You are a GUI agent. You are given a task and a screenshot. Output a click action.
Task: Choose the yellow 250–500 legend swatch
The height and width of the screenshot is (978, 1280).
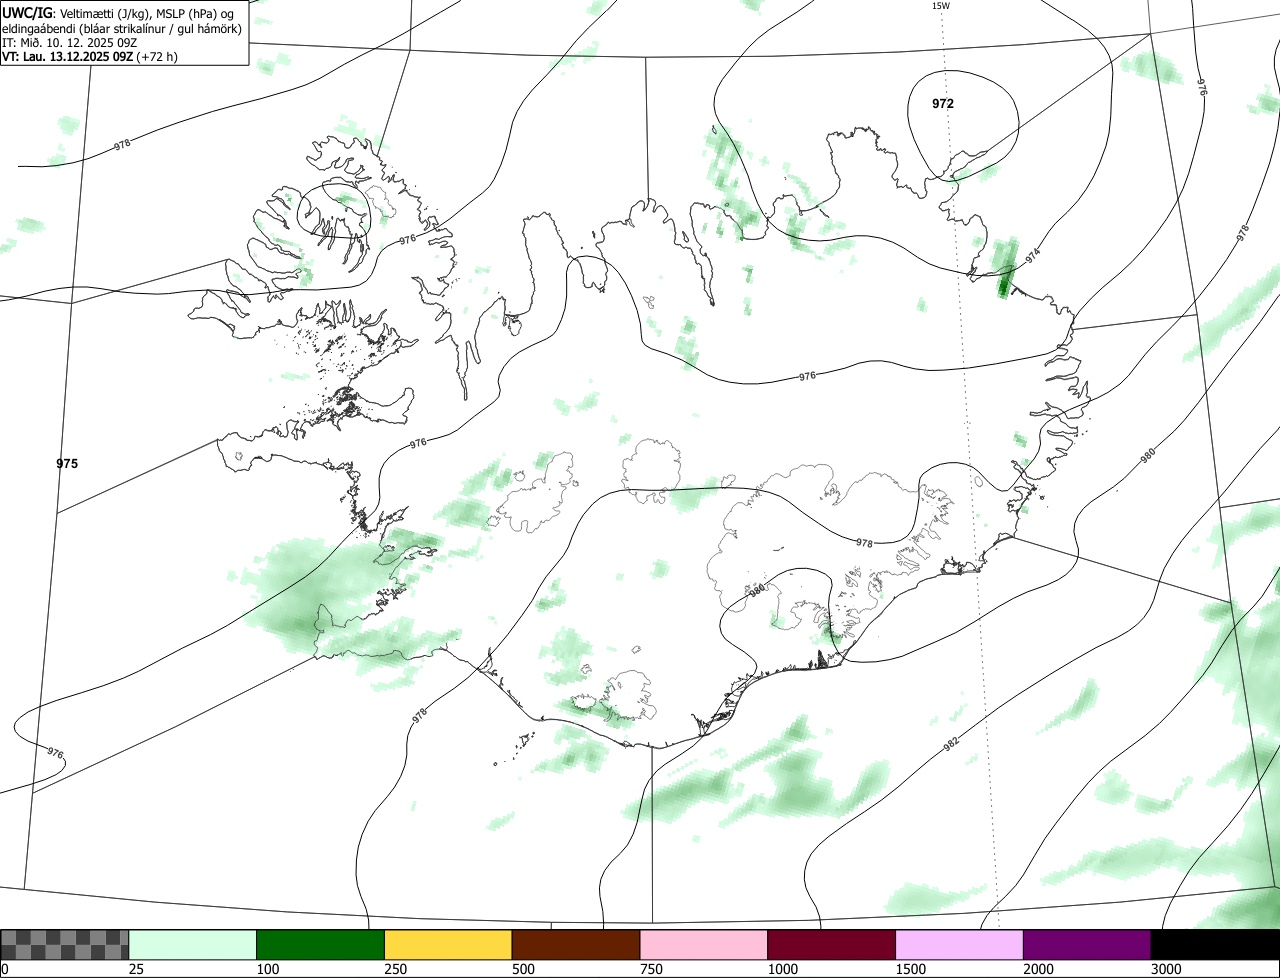(448, 945)
